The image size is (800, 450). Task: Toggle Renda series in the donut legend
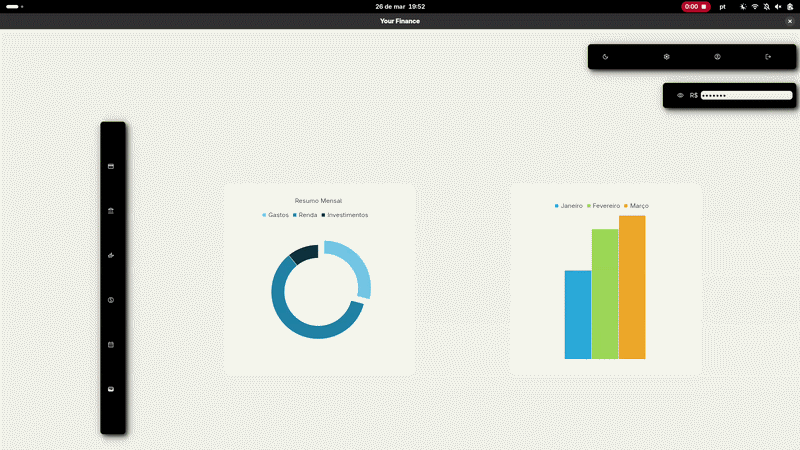(307, 215)
